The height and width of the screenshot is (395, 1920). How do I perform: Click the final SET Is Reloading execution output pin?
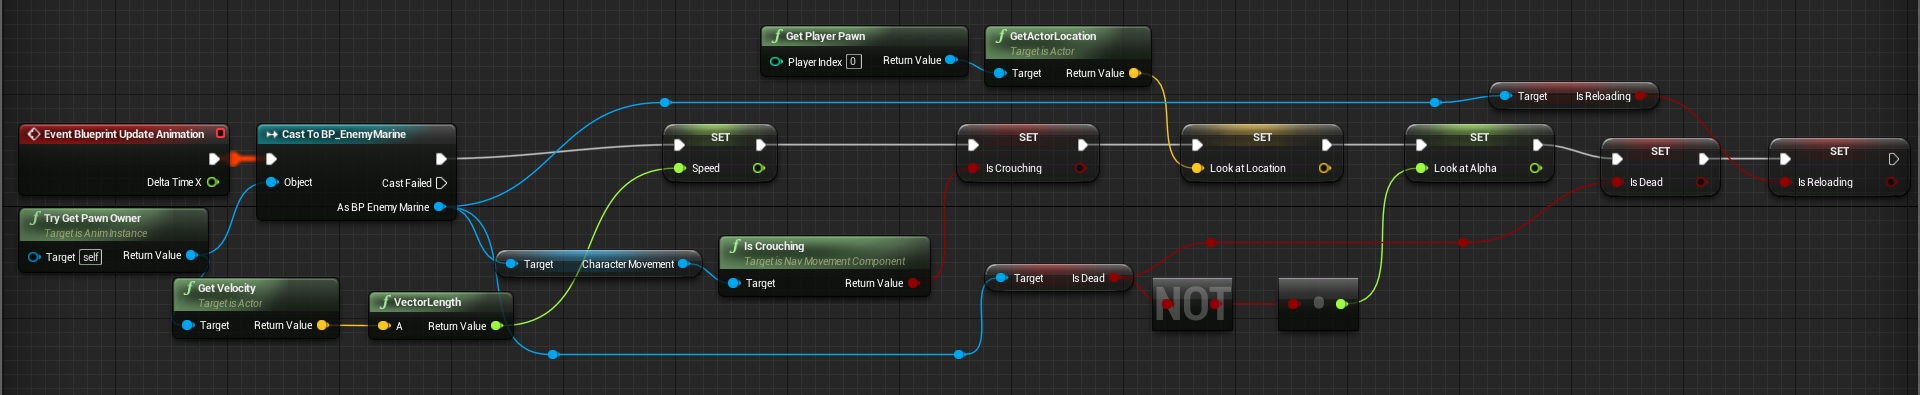[x=1893, y=159]
